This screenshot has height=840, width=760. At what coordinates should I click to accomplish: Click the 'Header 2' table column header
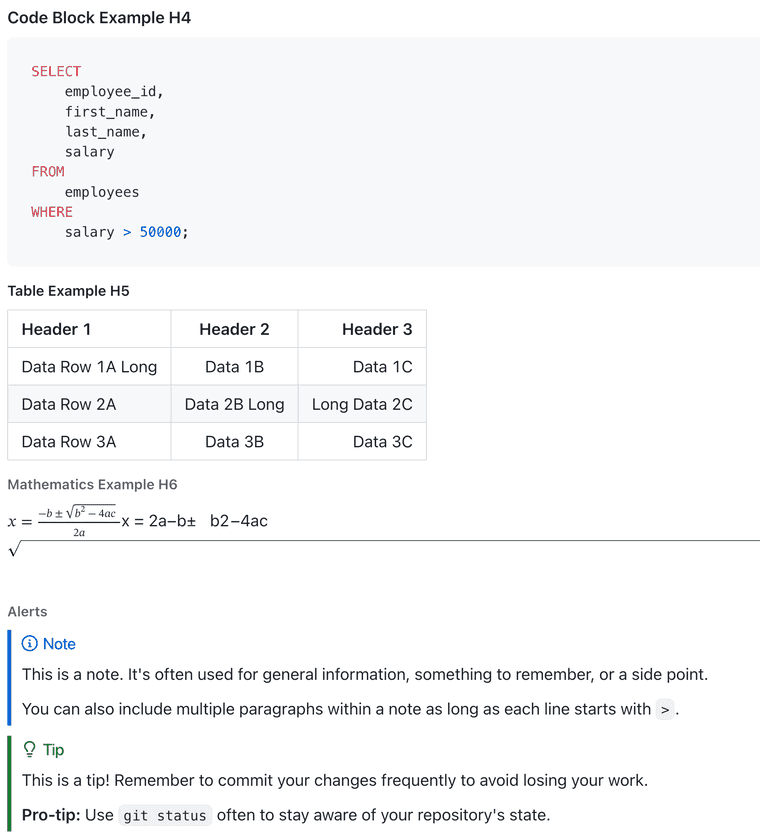tap(234, 329)
